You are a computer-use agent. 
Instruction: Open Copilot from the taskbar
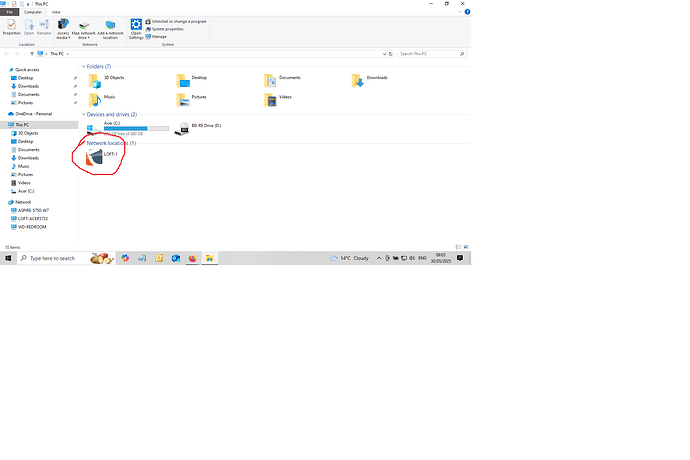tap(125, 258)
